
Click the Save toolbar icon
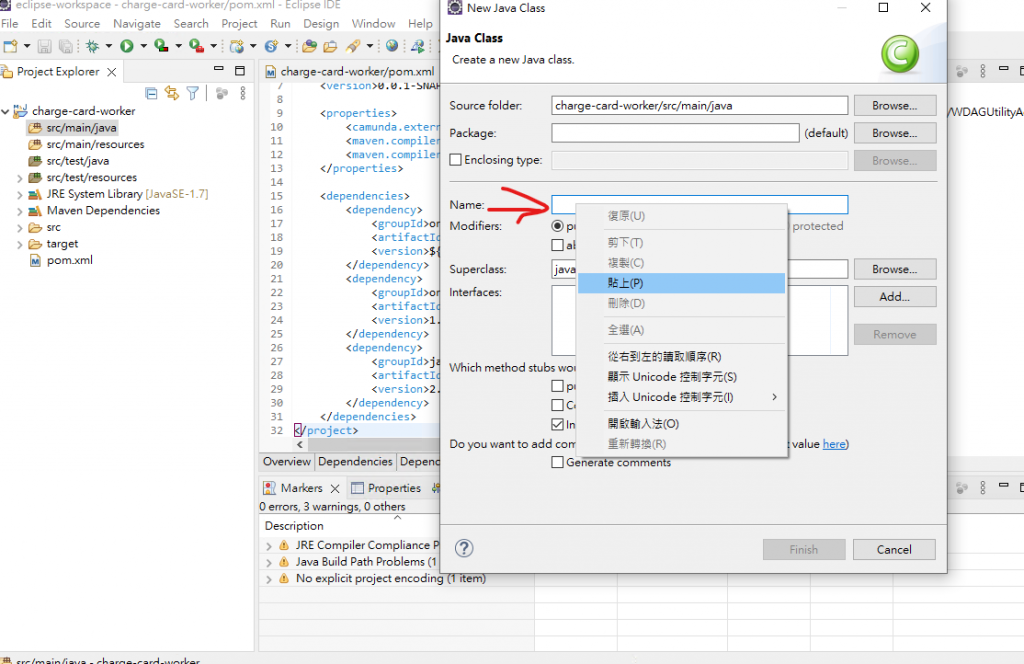coord(44,46)
